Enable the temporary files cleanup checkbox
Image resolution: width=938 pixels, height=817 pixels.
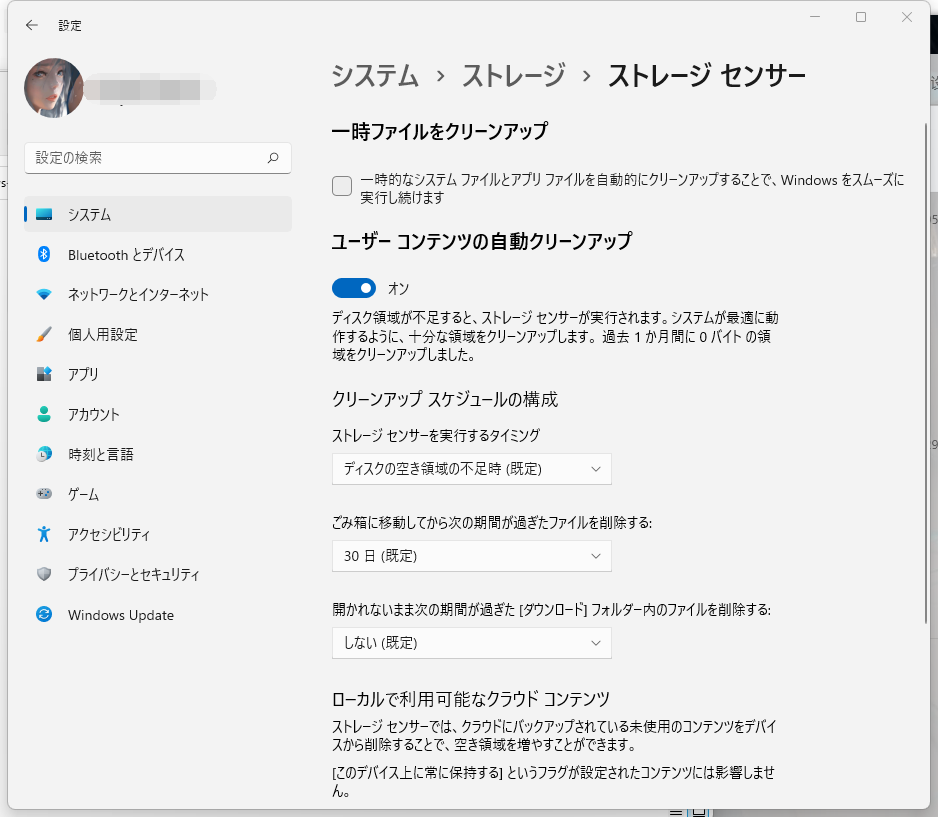tap(342, 186)
